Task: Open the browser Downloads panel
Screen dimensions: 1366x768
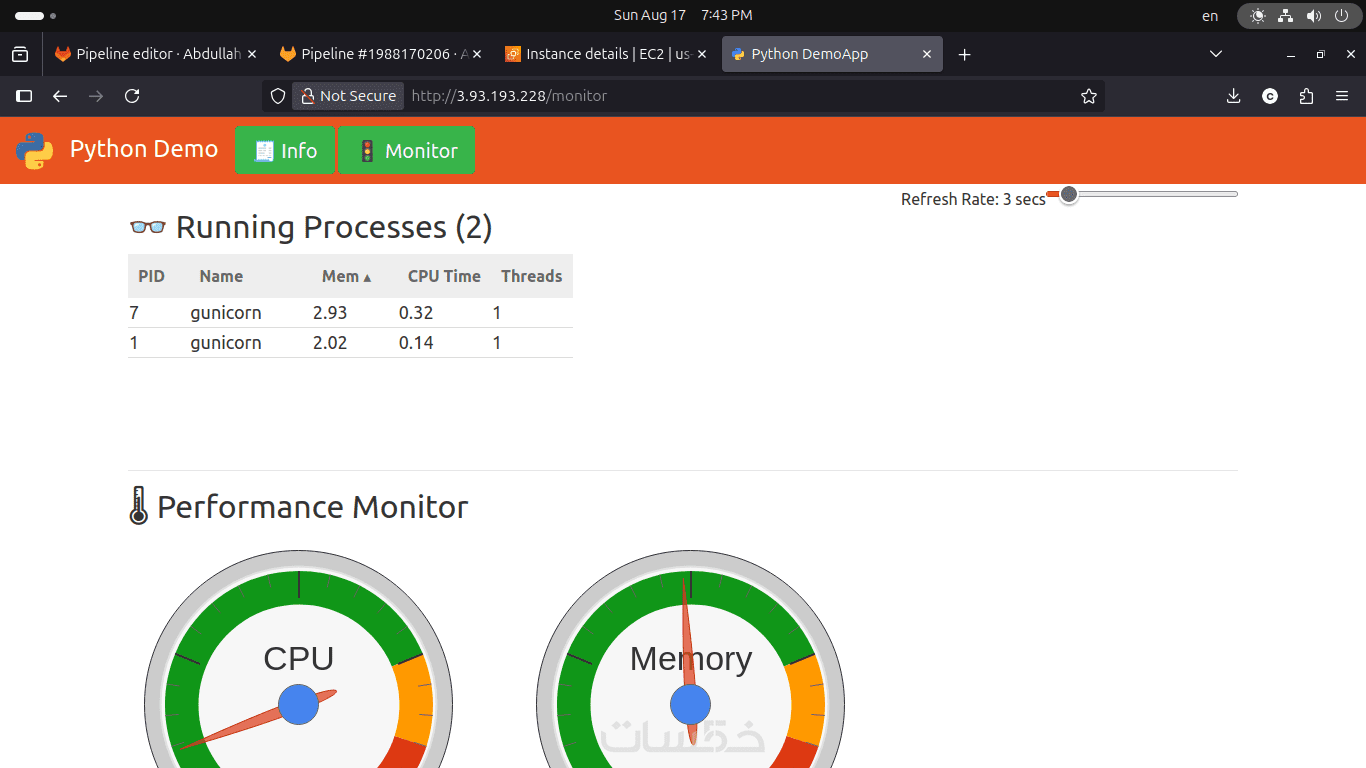Action: click(x=1234, y=96)
